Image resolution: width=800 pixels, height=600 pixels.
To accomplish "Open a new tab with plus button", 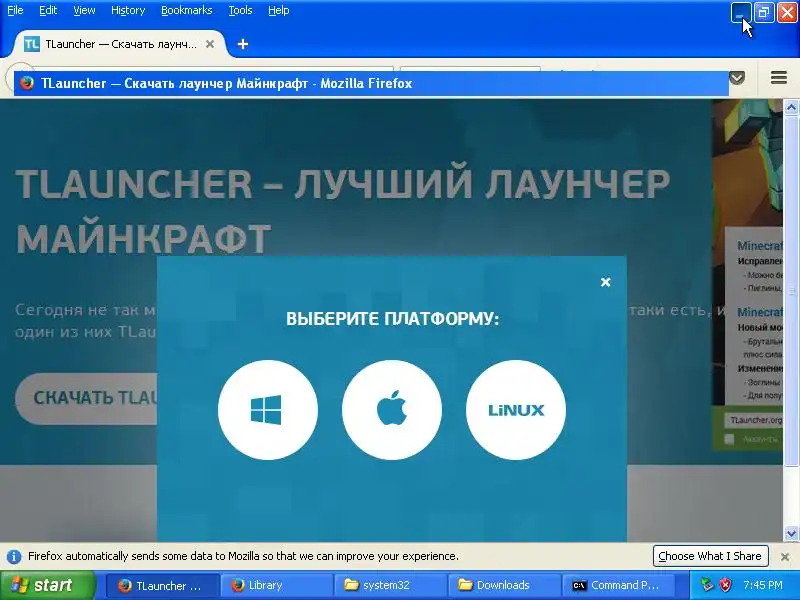I will [243, 44].
